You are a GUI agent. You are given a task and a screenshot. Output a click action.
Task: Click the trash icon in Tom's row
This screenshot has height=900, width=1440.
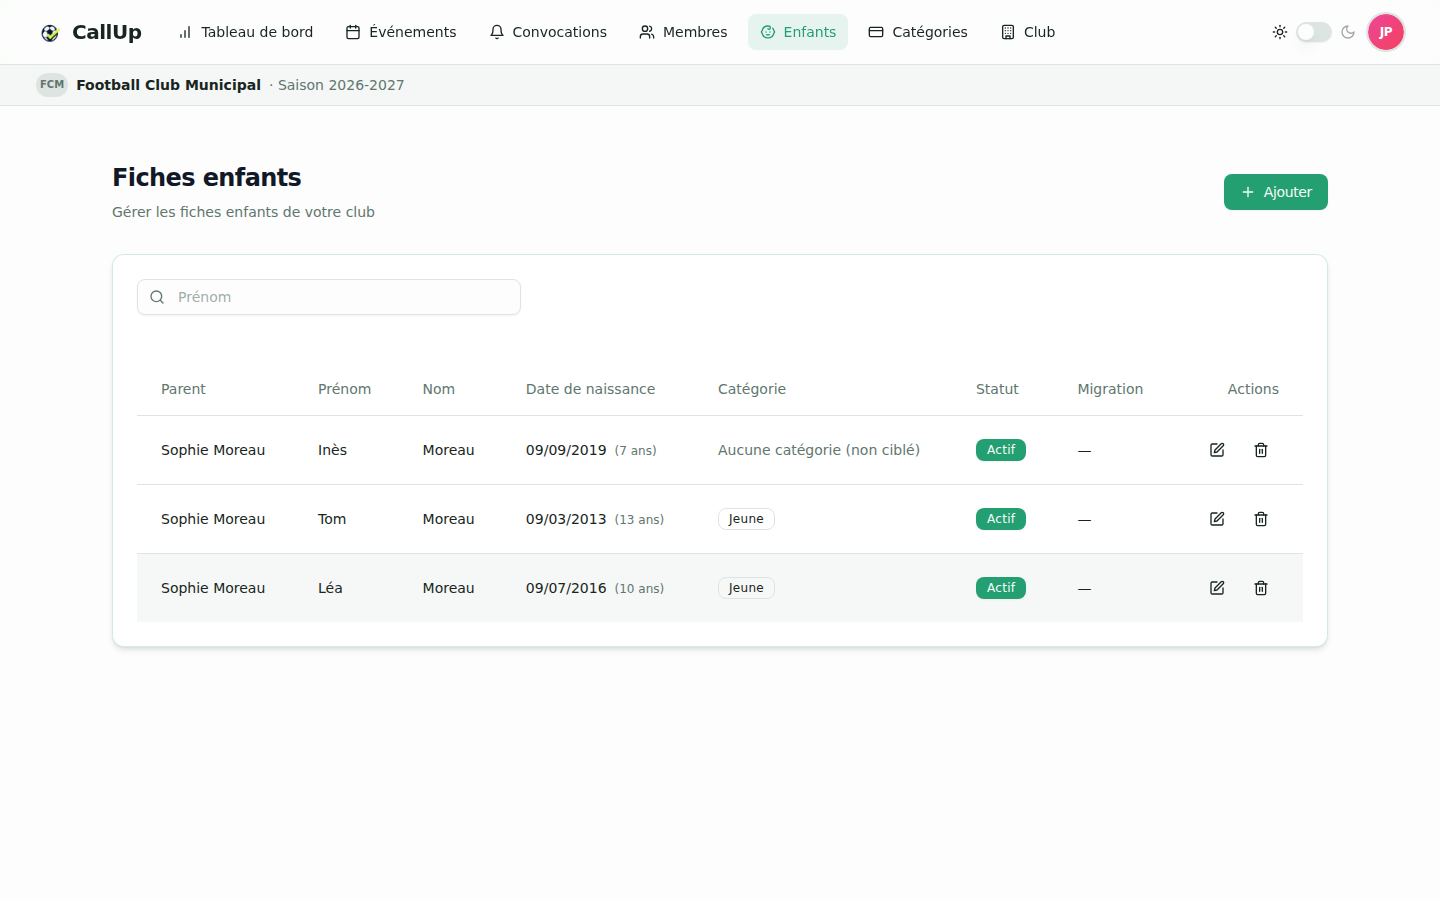[x=1261, y=519]
